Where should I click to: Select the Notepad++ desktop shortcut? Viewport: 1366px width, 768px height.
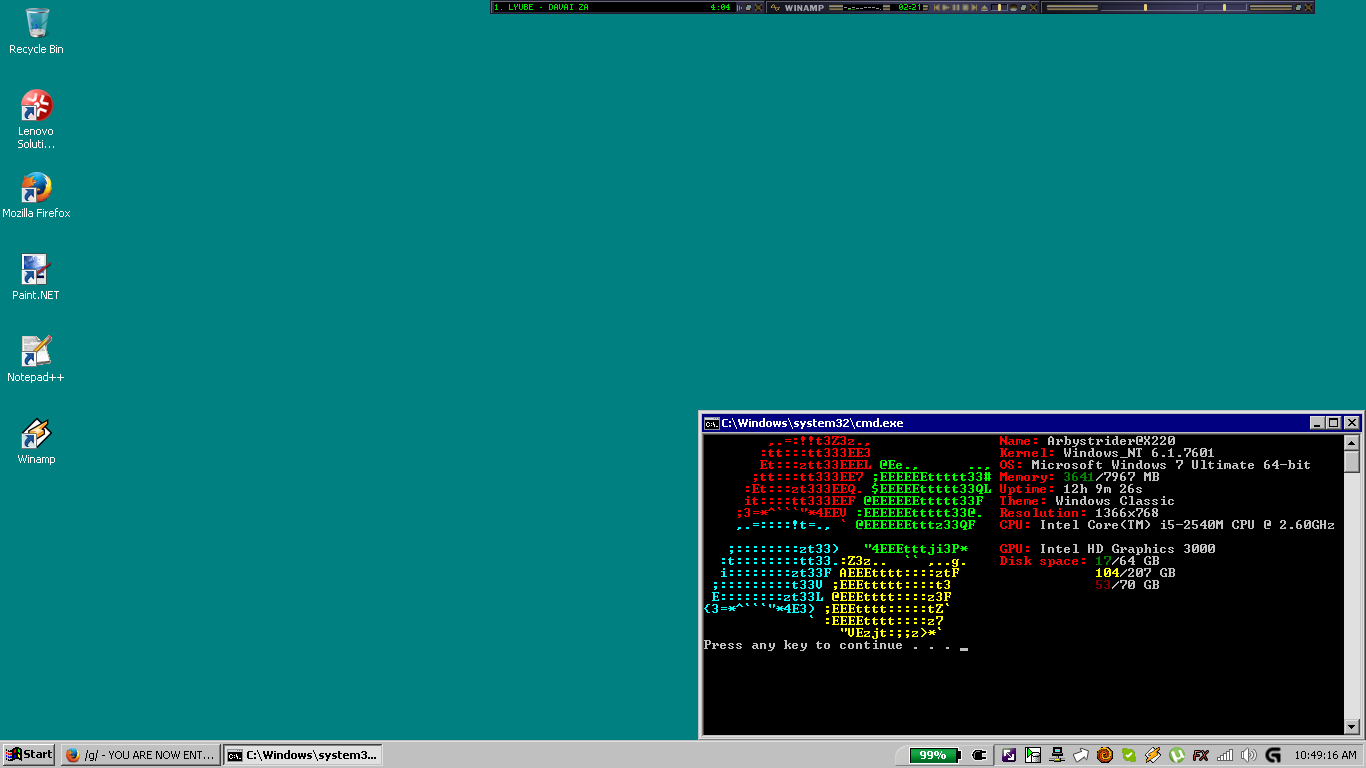(x=36, y=359)
